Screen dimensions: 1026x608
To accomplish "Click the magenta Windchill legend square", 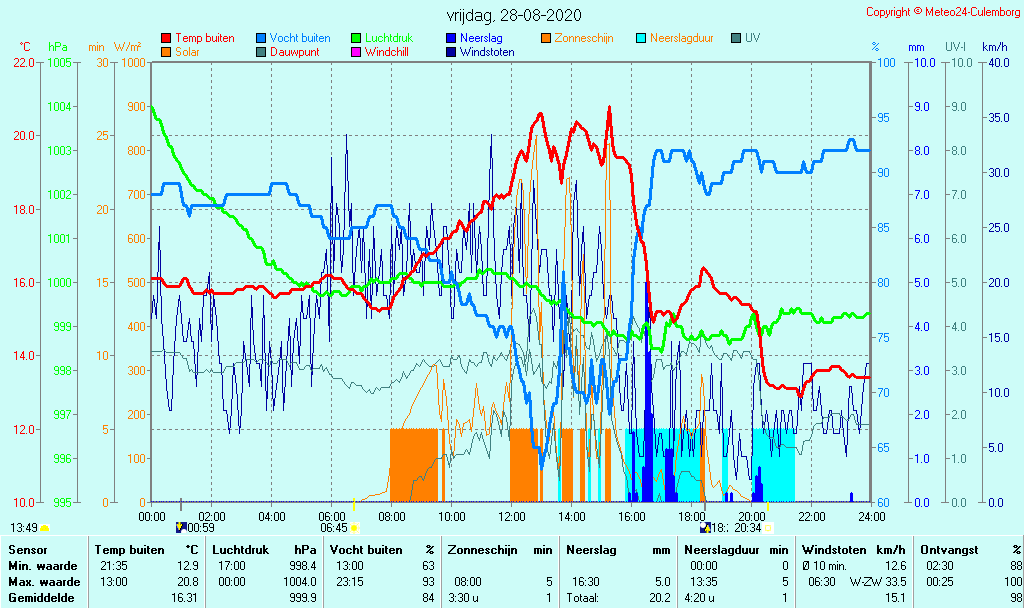I will coord(356,52).
